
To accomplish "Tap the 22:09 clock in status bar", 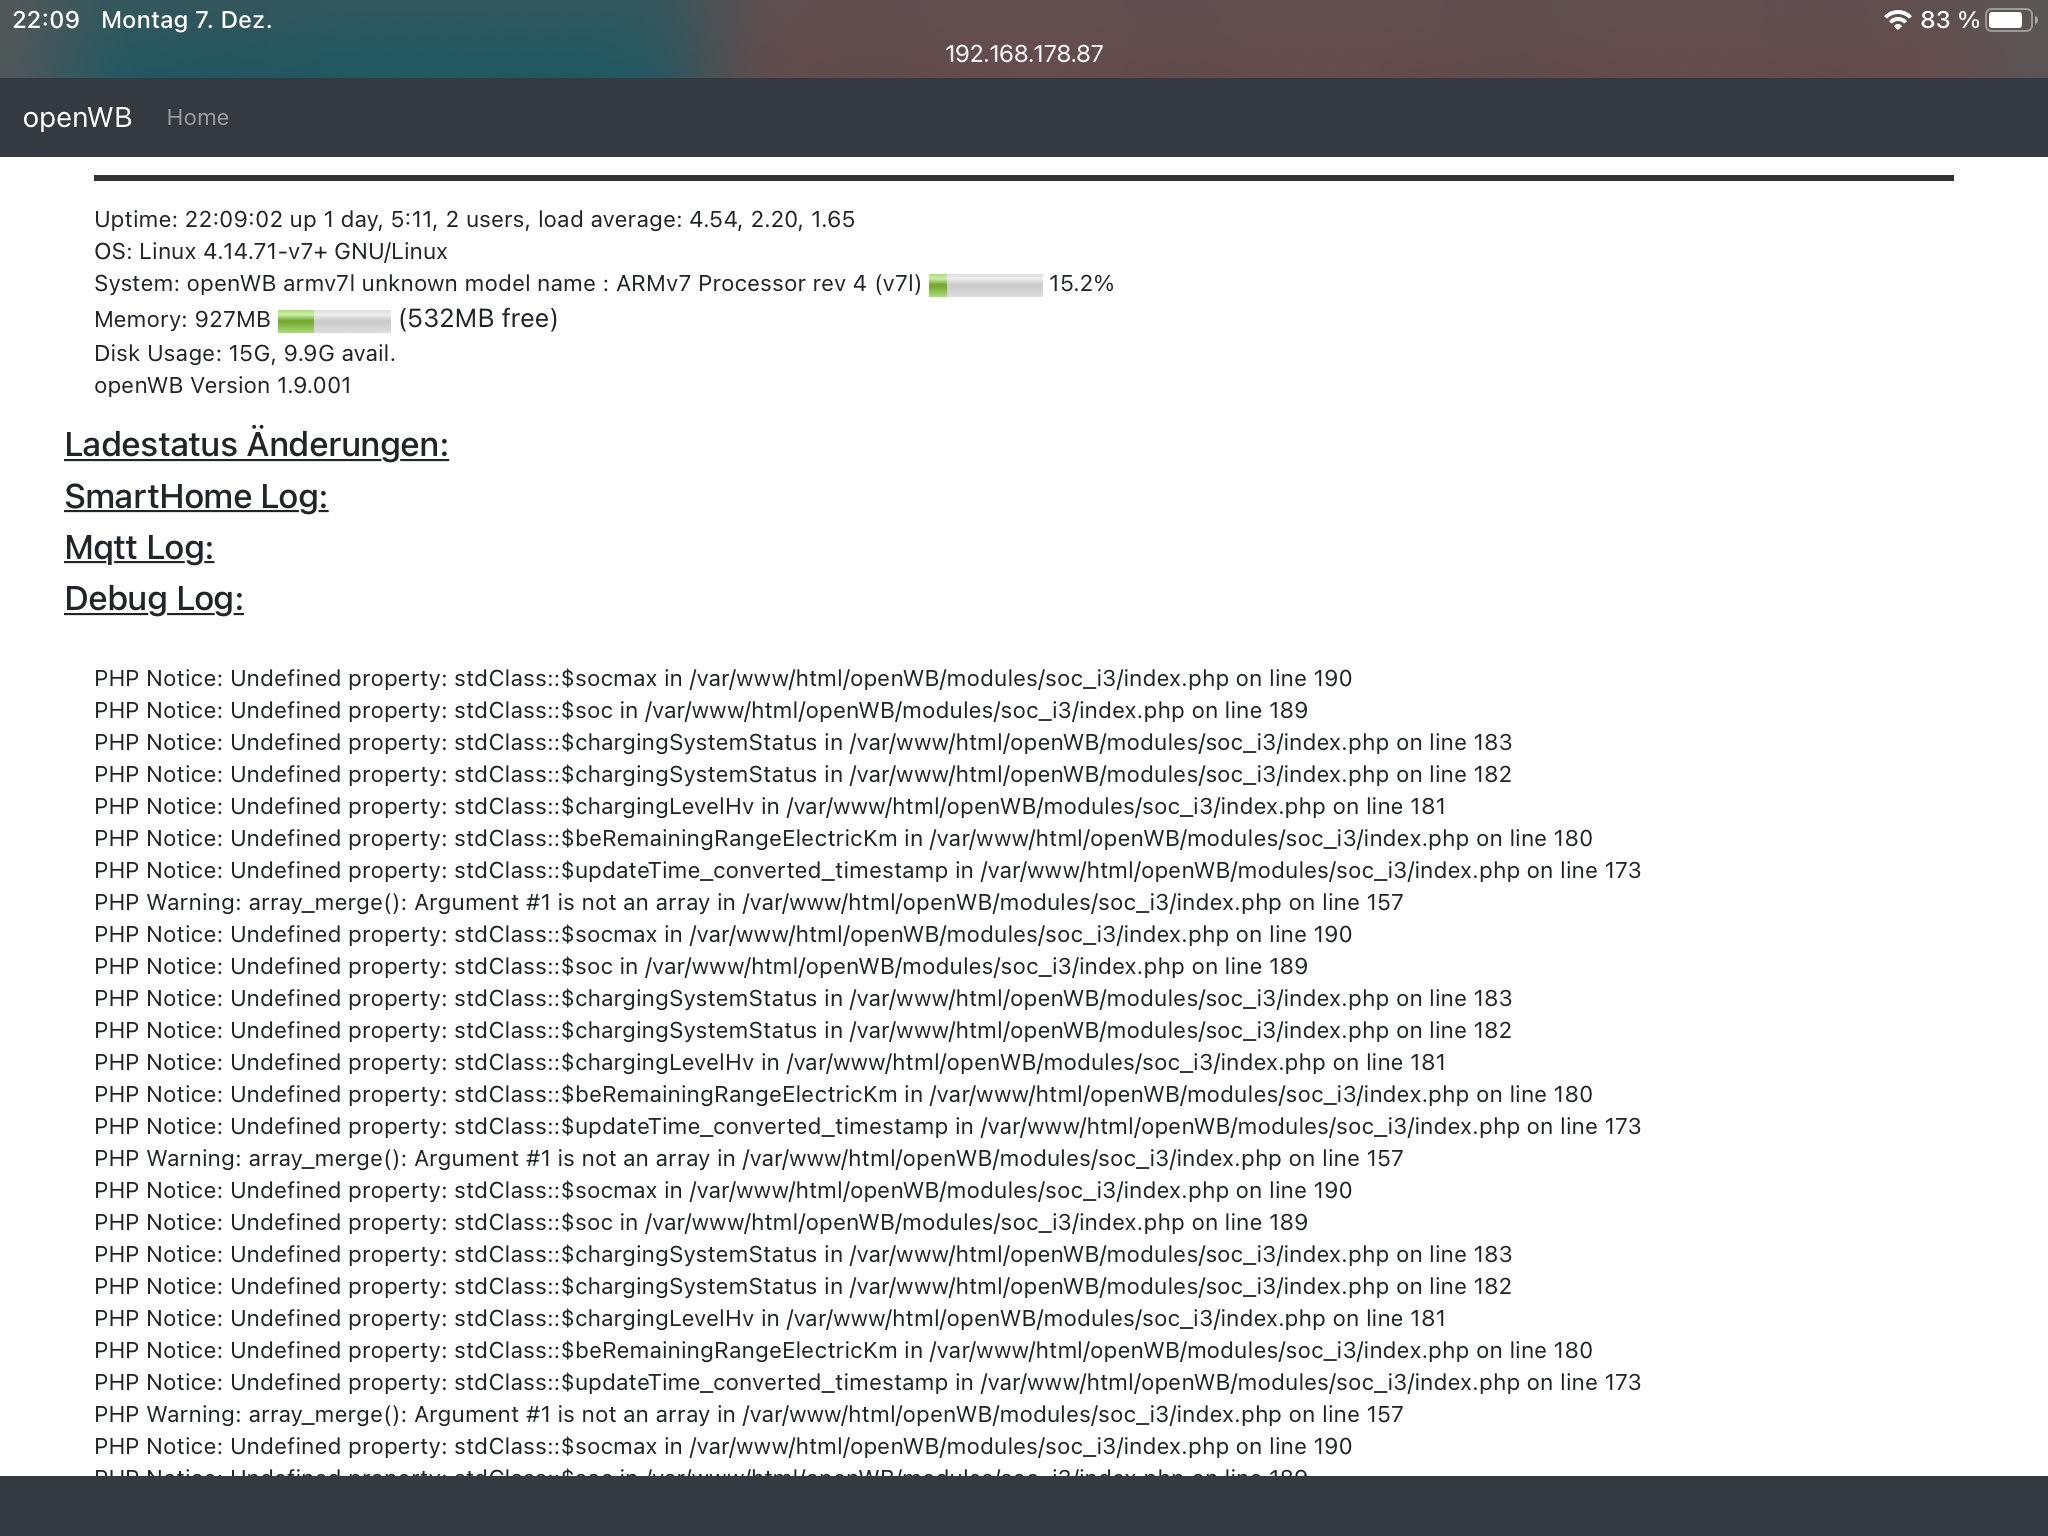I will [46, 20].
